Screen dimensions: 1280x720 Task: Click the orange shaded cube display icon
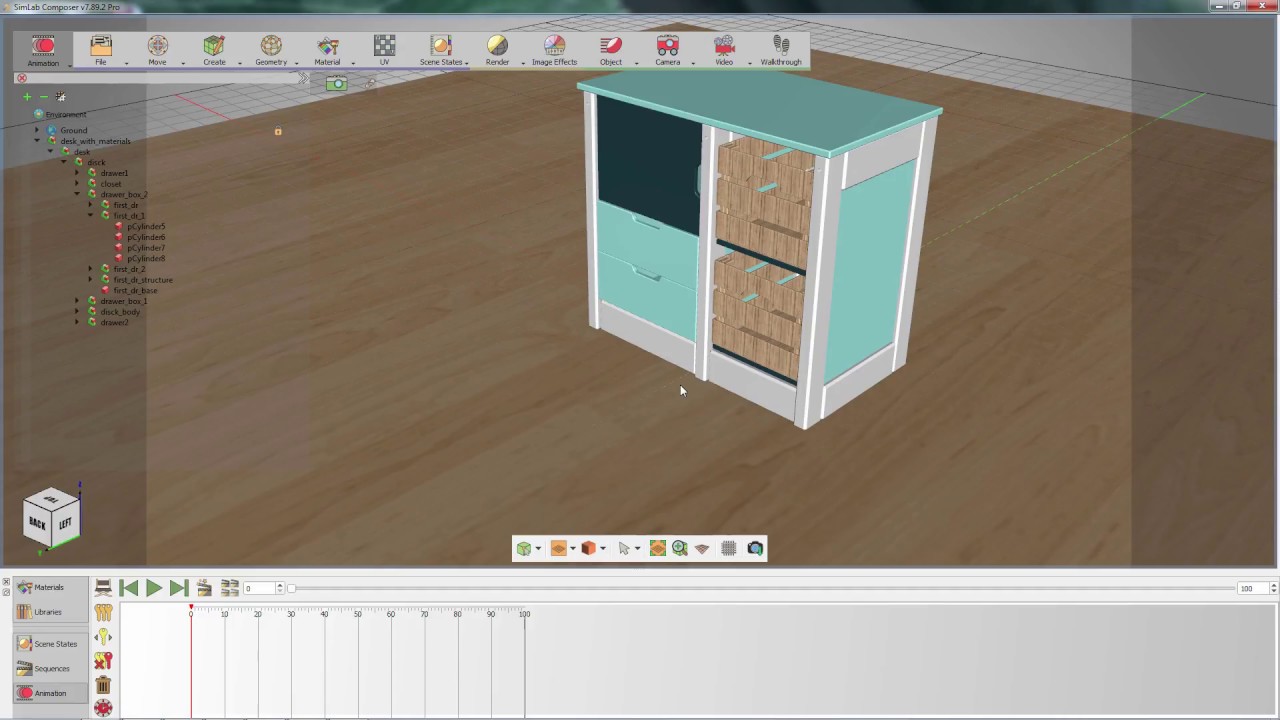click(x=588, y=548)
